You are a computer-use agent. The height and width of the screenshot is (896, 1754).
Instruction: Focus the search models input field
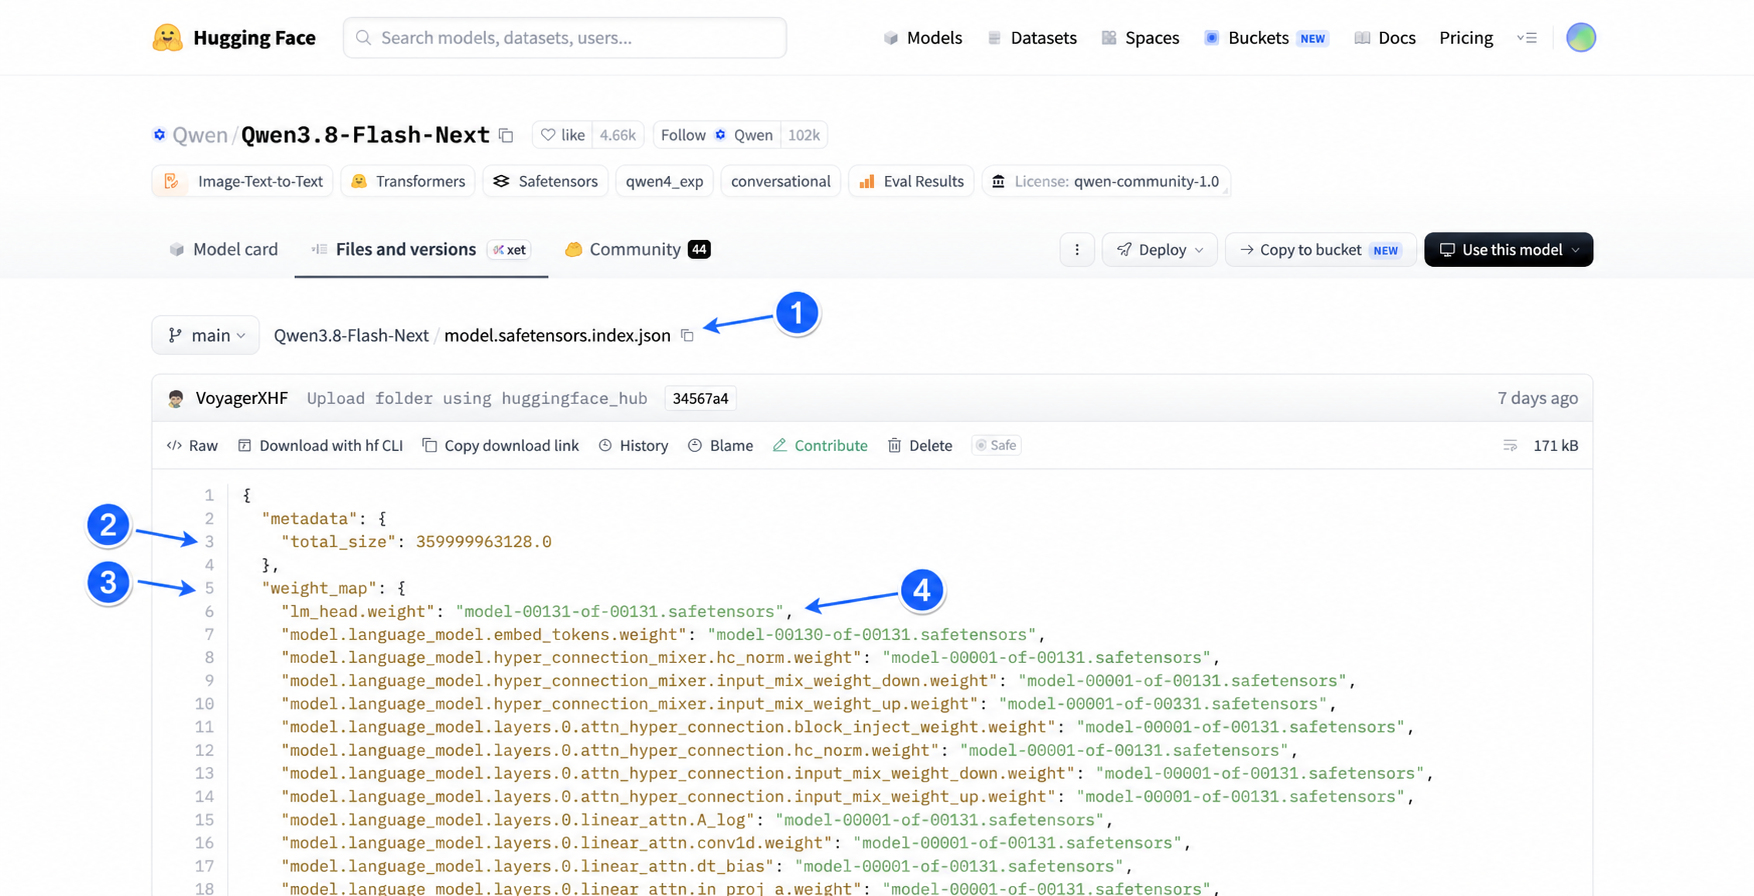pyautogui.click(x=565, y=38)
